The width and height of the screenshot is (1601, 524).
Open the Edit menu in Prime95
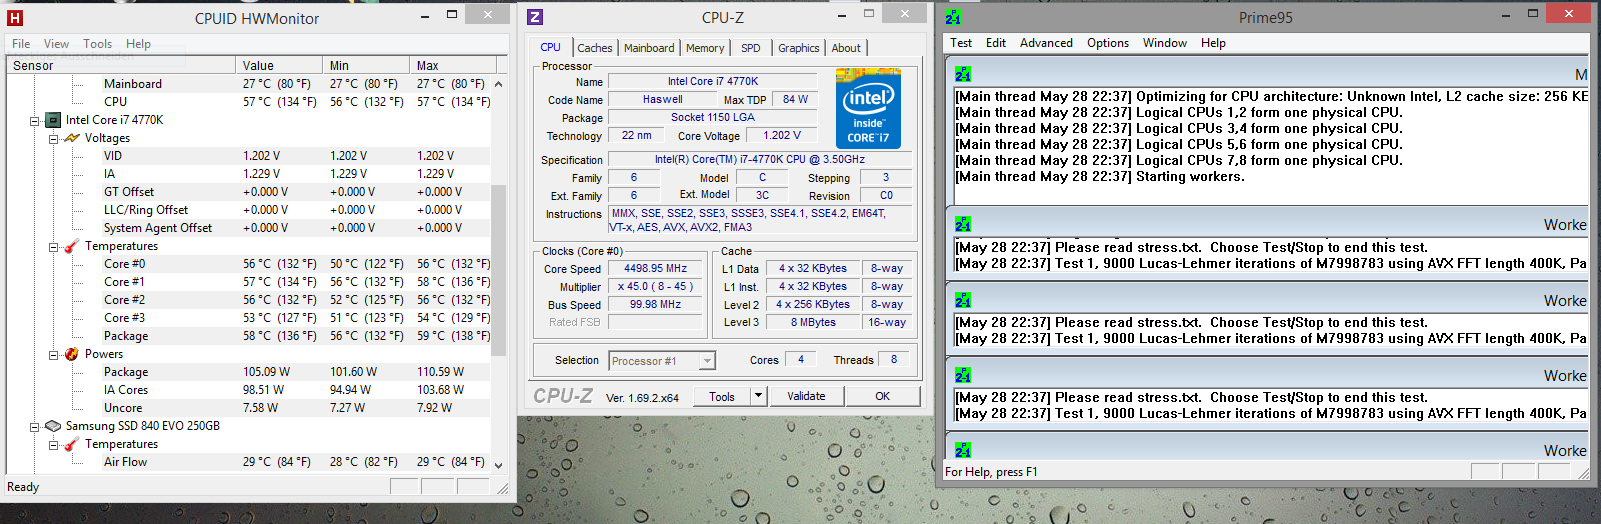coord(996,43)
